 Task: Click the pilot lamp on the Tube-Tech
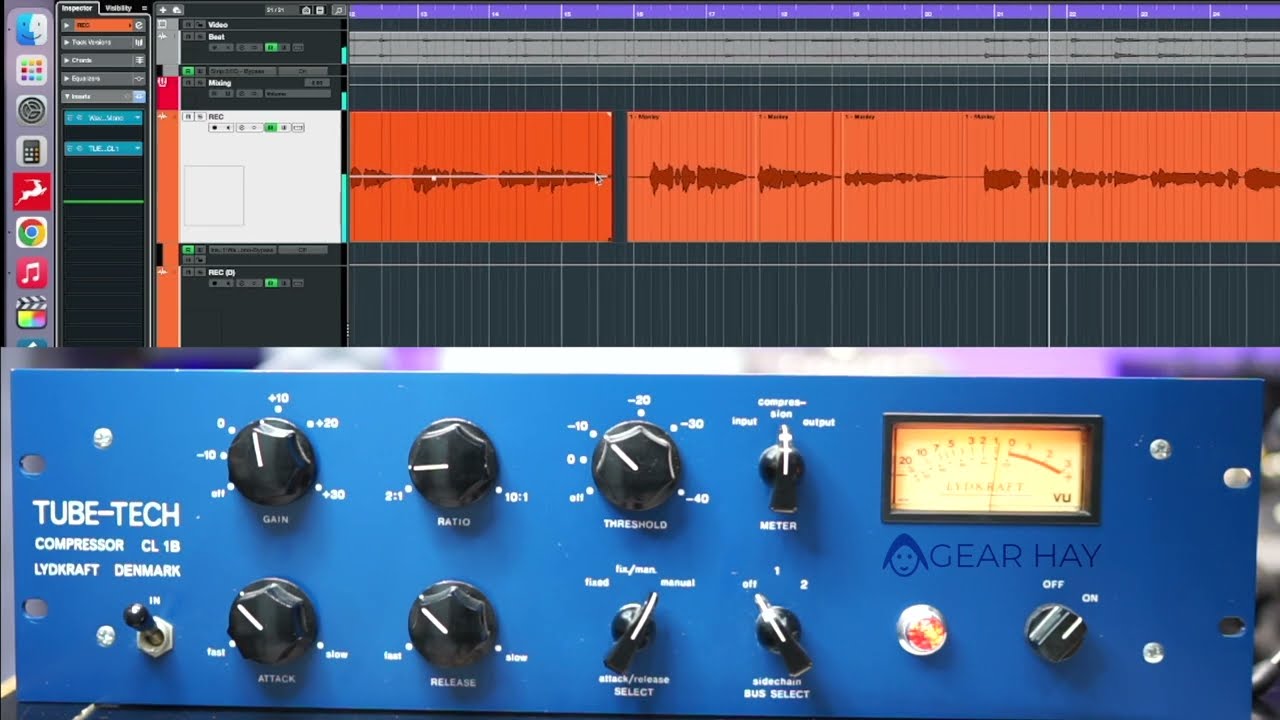(921, 631)
